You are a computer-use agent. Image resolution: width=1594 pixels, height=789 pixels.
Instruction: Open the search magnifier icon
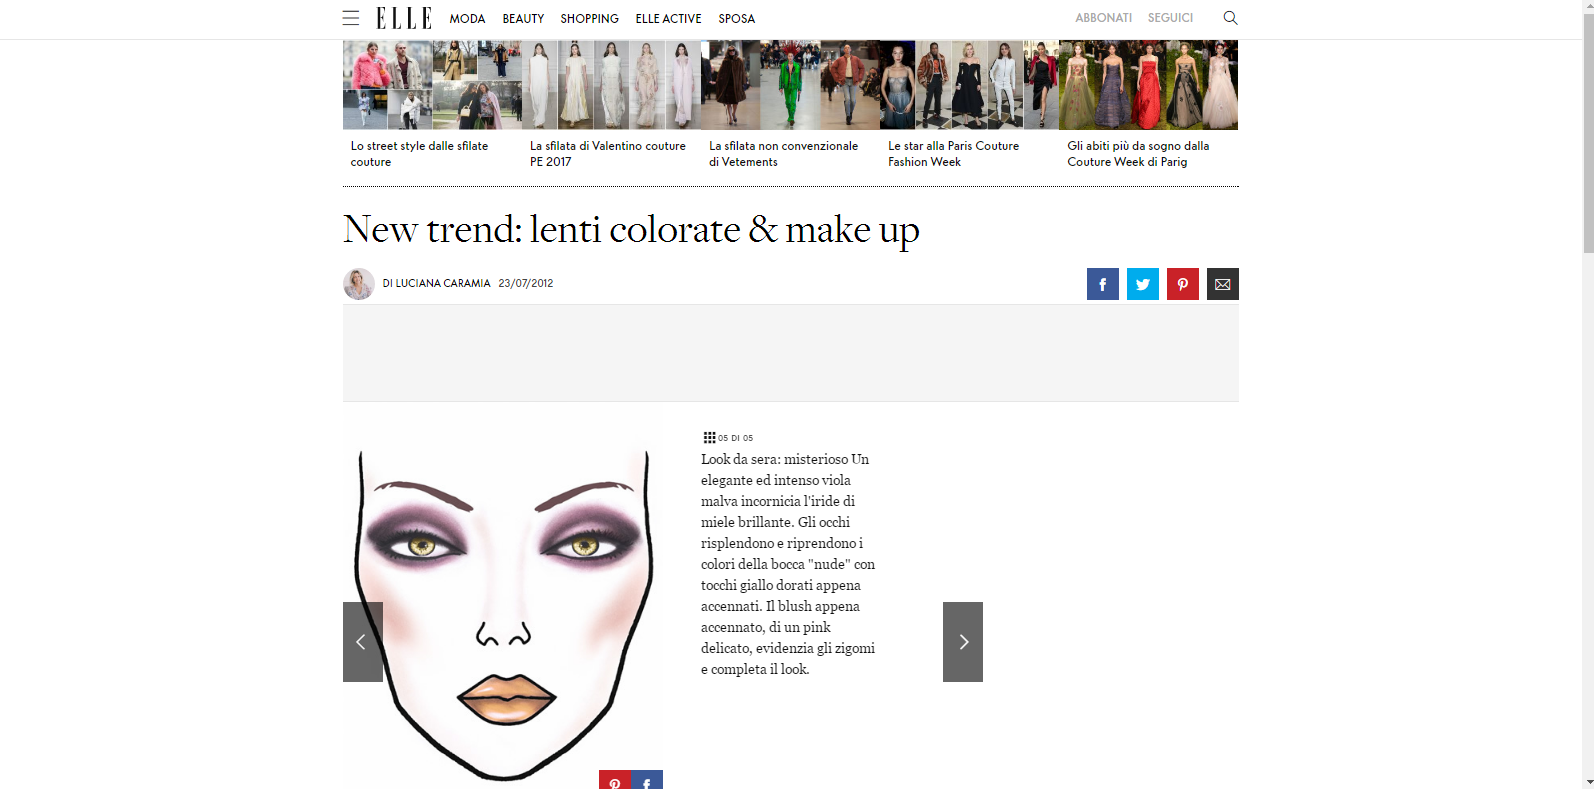(1230, 18)
